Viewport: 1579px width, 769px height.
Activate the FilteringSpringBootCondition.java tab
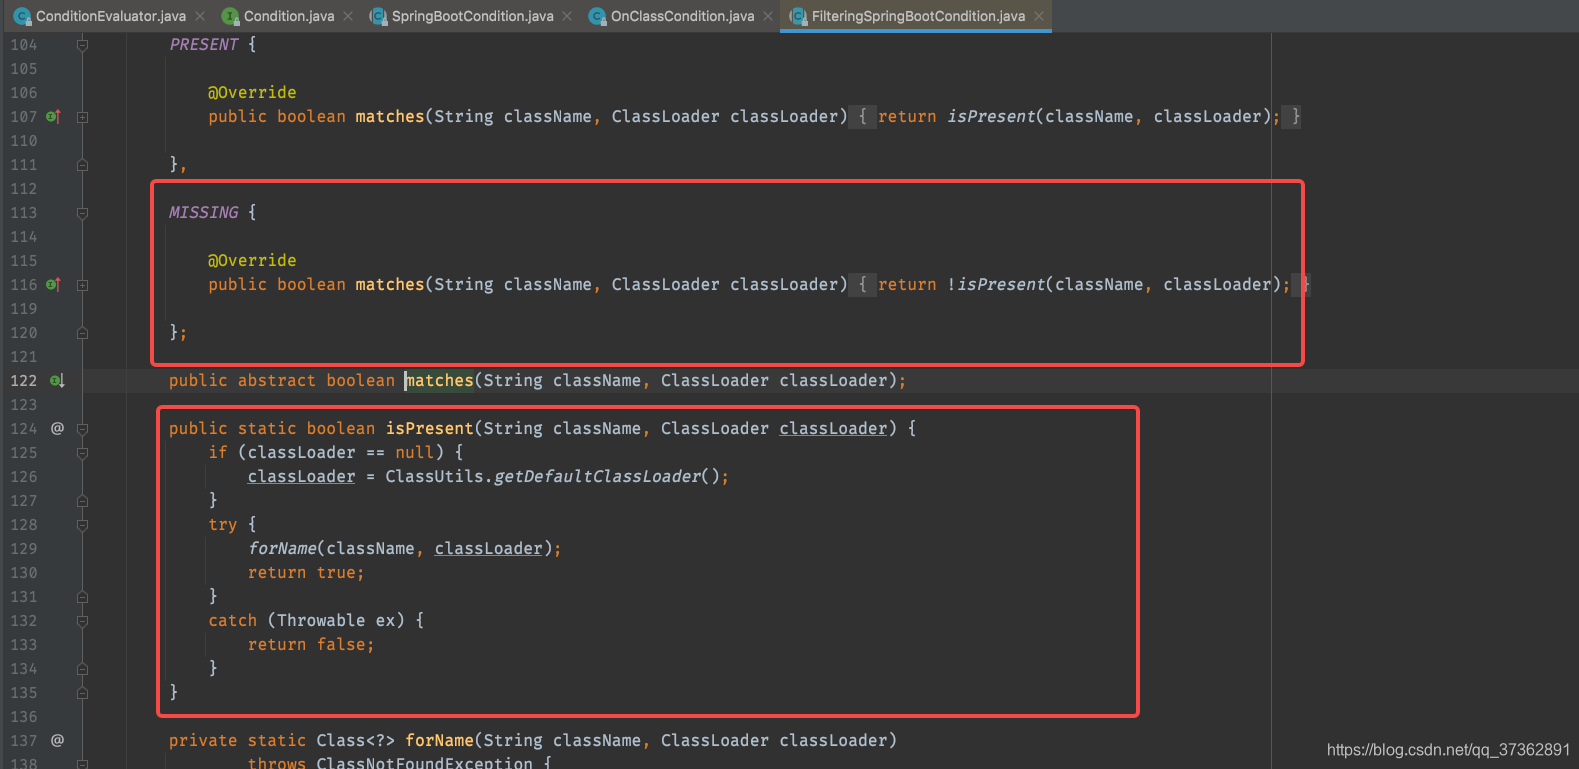click(918, 16)
